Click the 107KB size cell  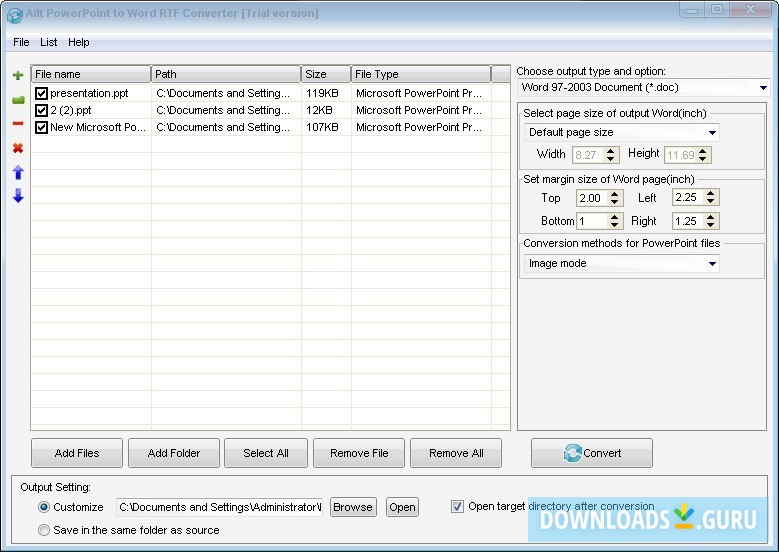coord(322,127)
